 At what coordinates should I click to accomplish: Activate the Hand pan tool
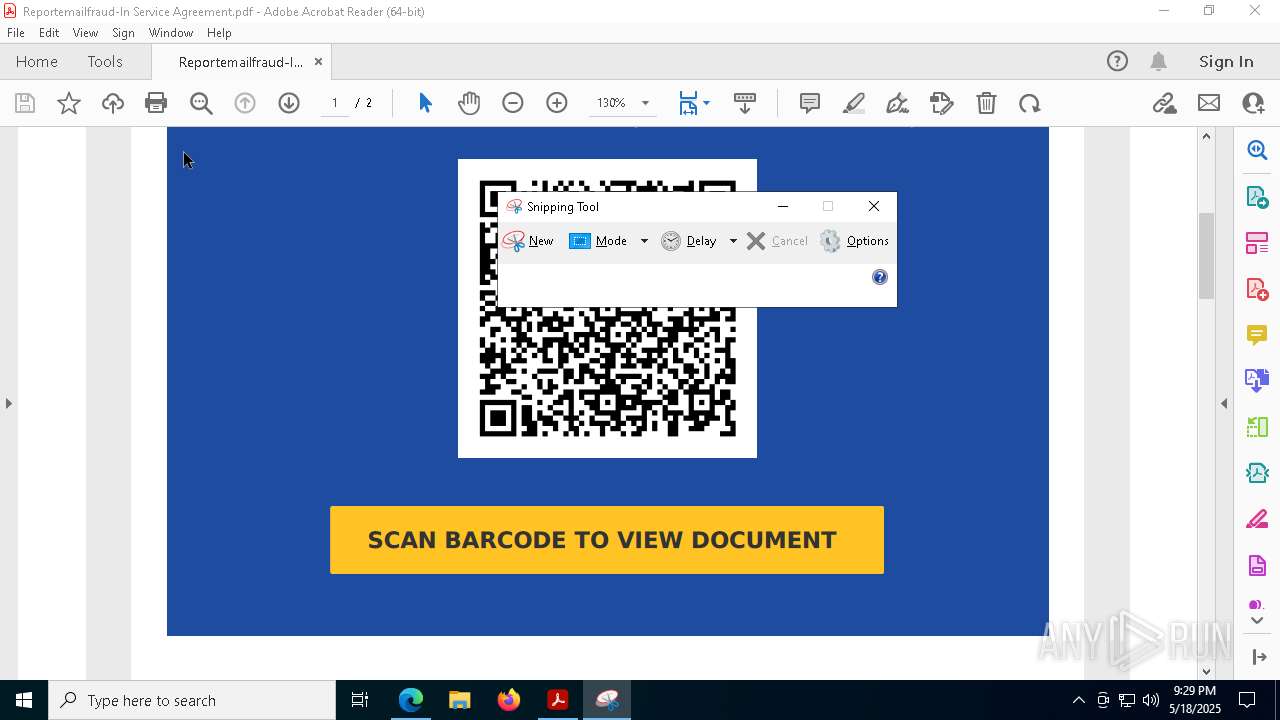(x=469, y=103)
